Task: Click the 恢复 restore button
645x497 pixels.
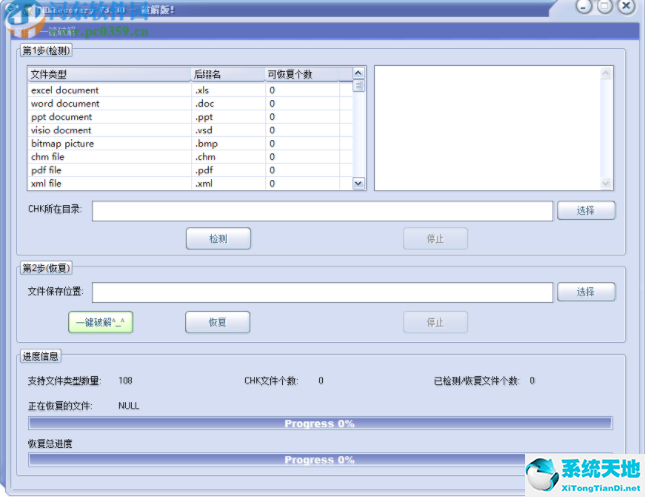Action: coord(218,322)
